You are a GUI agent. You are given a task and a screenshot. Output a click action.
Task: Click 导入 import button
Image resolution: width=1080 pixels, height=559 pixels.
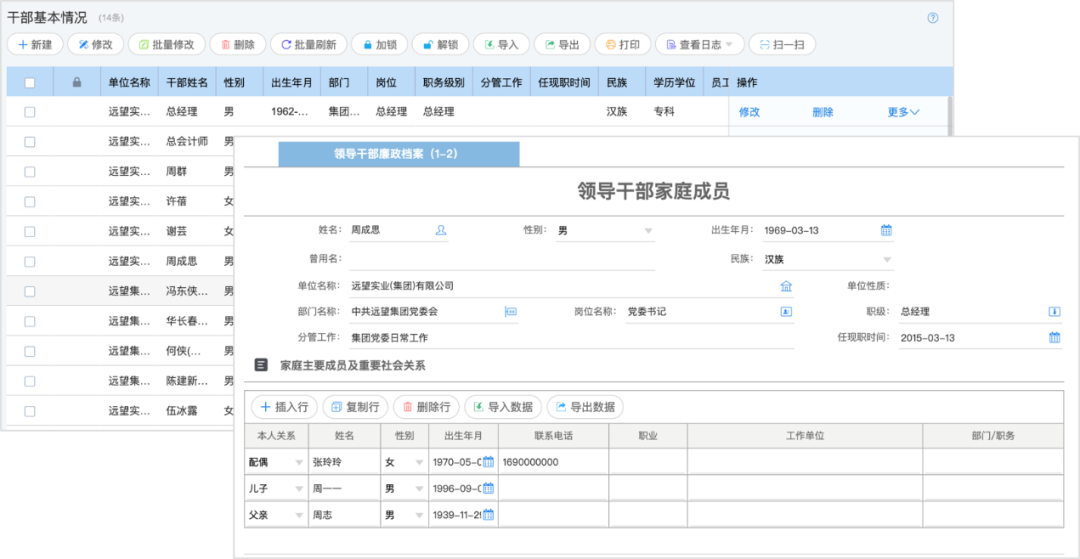tap(501, 44)
